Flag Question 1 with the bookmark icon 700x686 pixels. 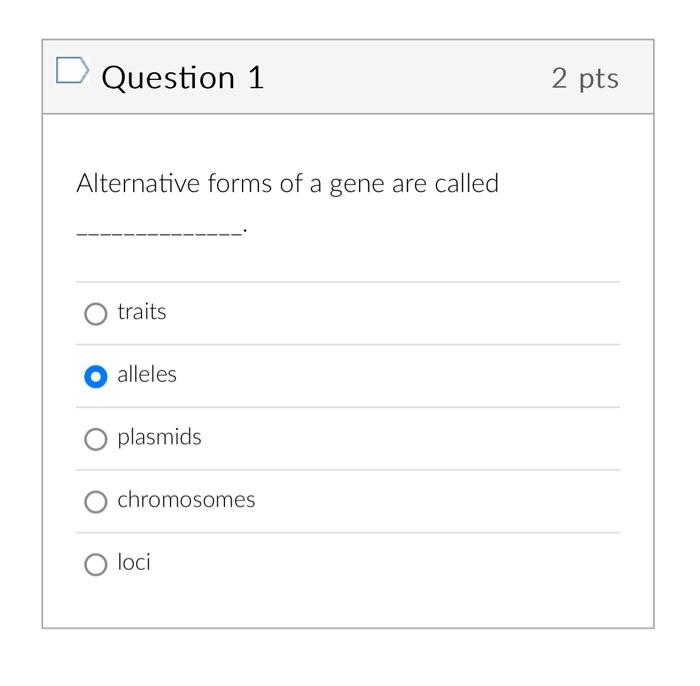73,72
